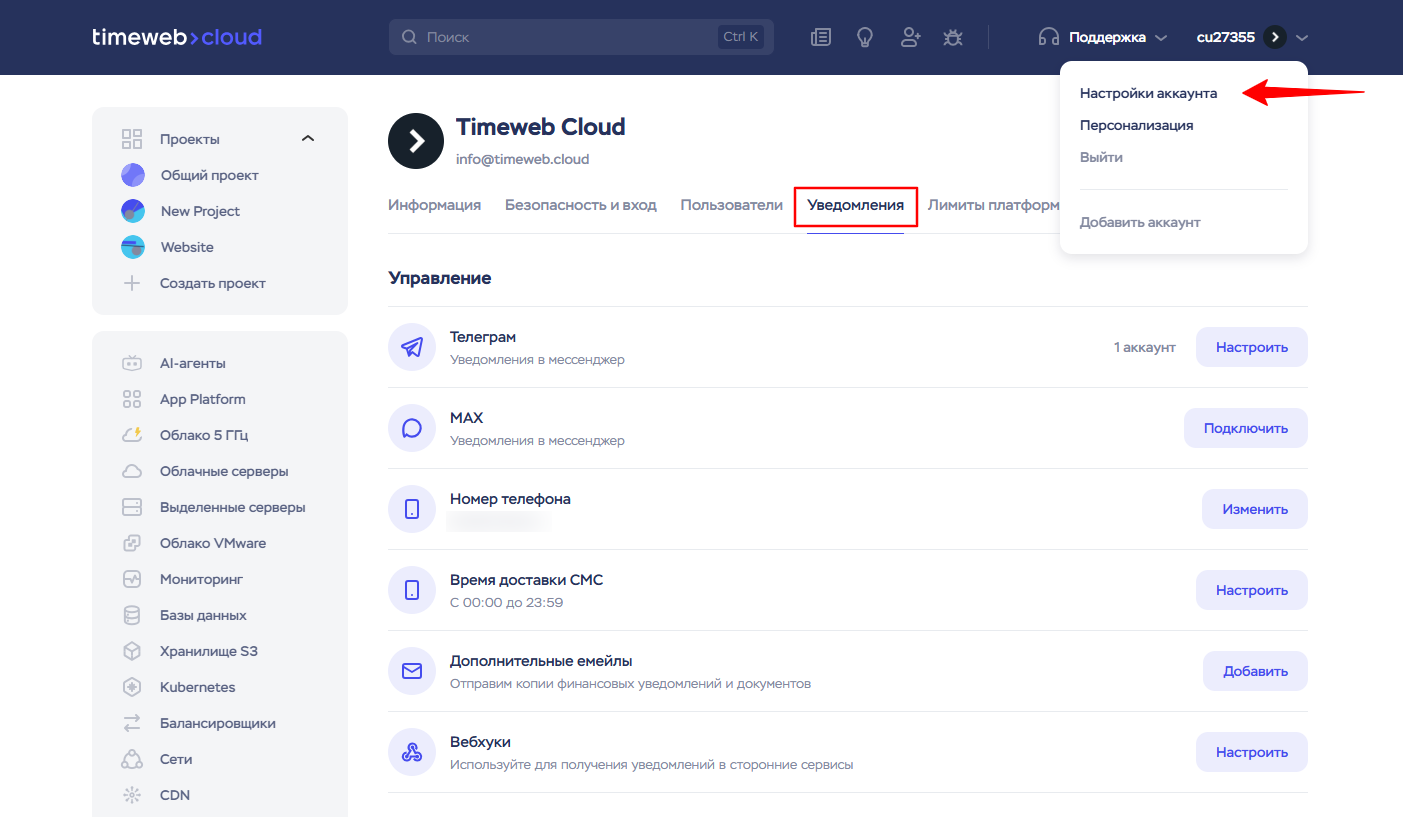
Task: Click the App Platform sidebar icon
Action: click(x=132, y=399)
